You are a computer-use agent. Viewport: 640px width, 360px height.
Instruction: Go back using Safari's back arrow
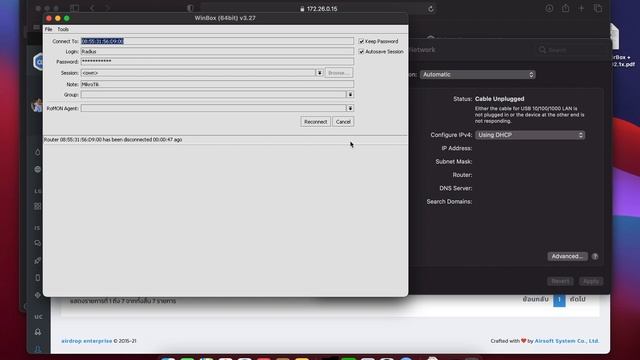(x=92, y=8)
